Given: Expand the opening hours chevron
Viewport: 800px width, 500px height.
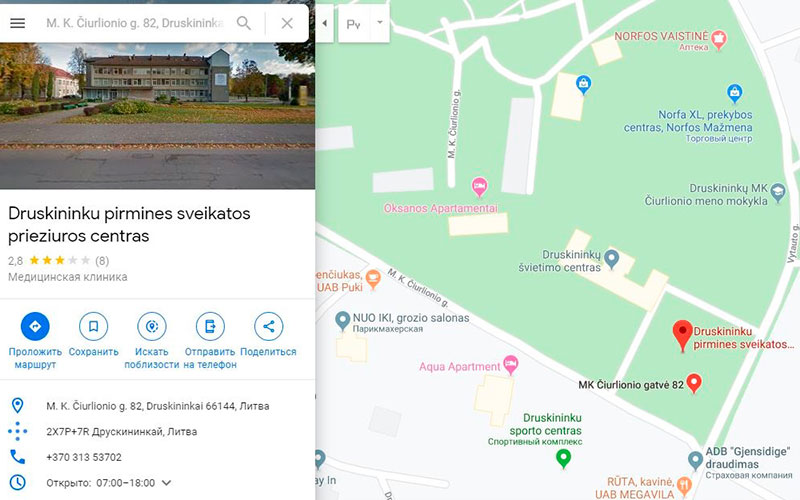Looking at the screenshot, I should pos(166,483).
